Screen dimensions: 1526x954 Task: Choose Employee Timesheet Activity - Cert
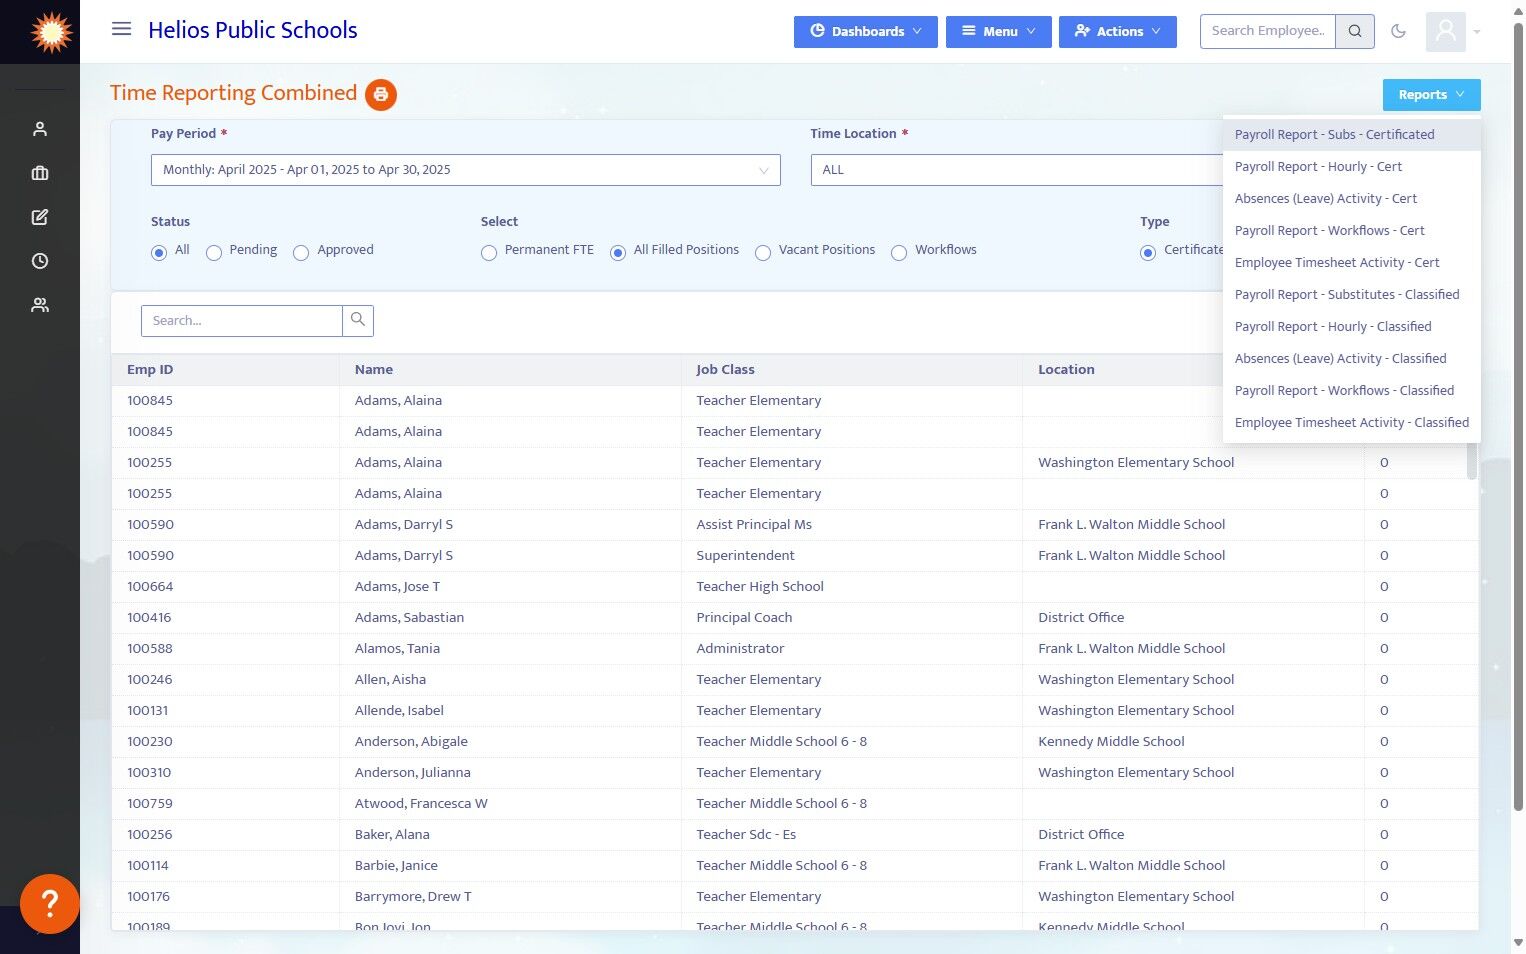click(1352, 263)
